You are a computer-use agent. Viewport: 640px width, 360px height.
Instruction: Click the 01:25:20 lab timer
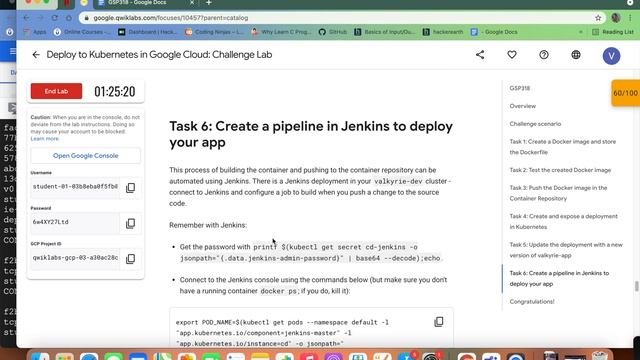(115, 92)
